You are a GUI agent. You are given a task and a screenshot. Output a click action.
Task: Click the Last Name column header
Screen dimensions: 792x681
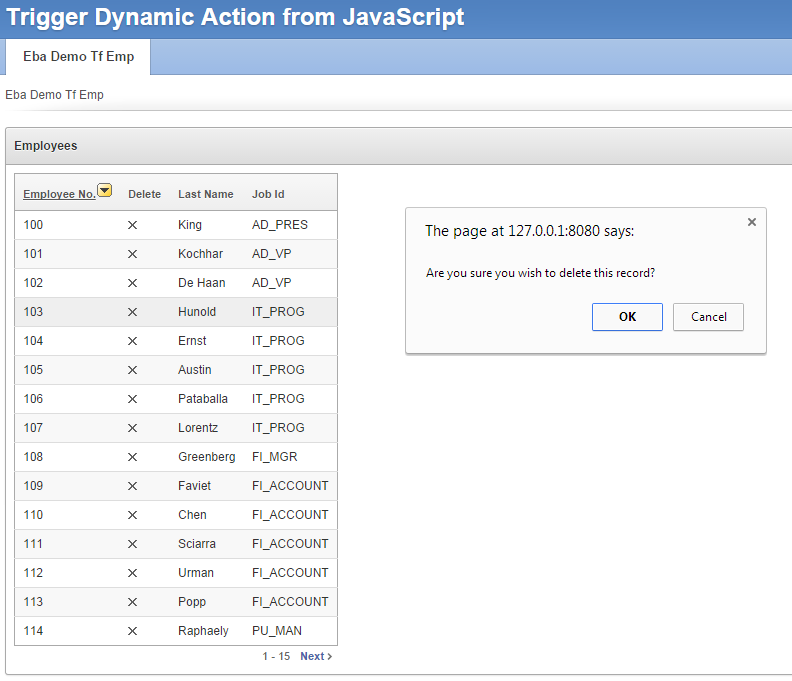205,194
